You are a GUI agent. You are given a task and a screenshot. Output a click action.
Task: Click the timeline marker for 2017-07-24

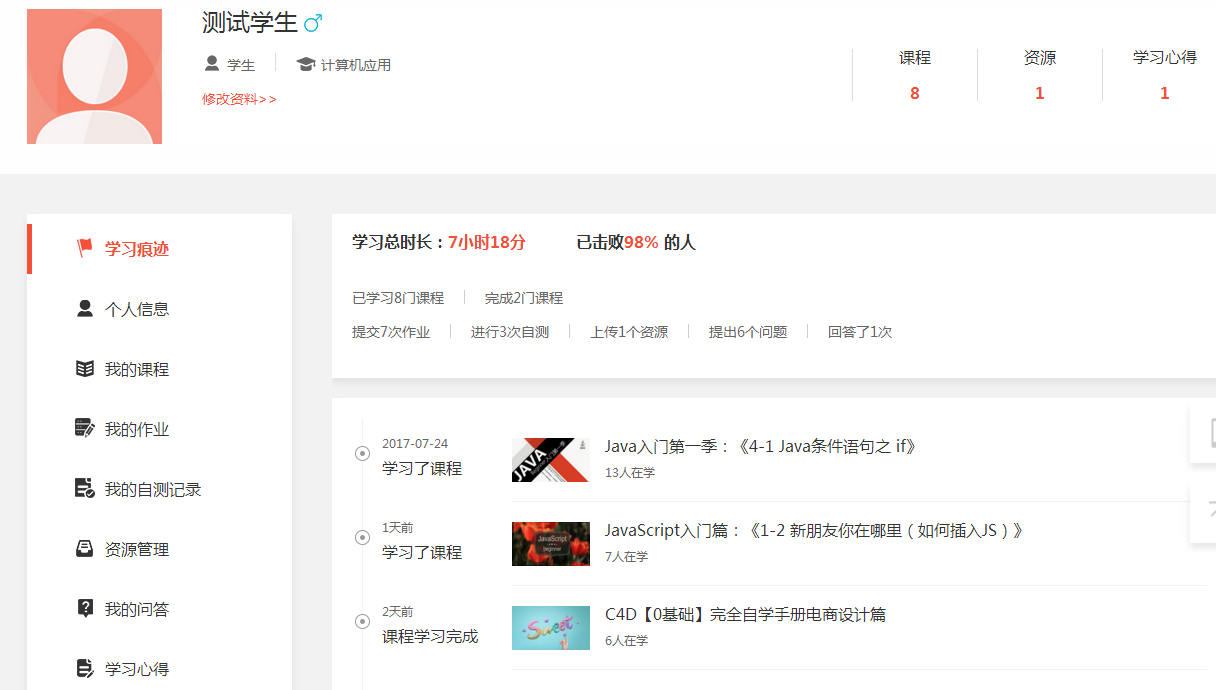click(362, 454)
